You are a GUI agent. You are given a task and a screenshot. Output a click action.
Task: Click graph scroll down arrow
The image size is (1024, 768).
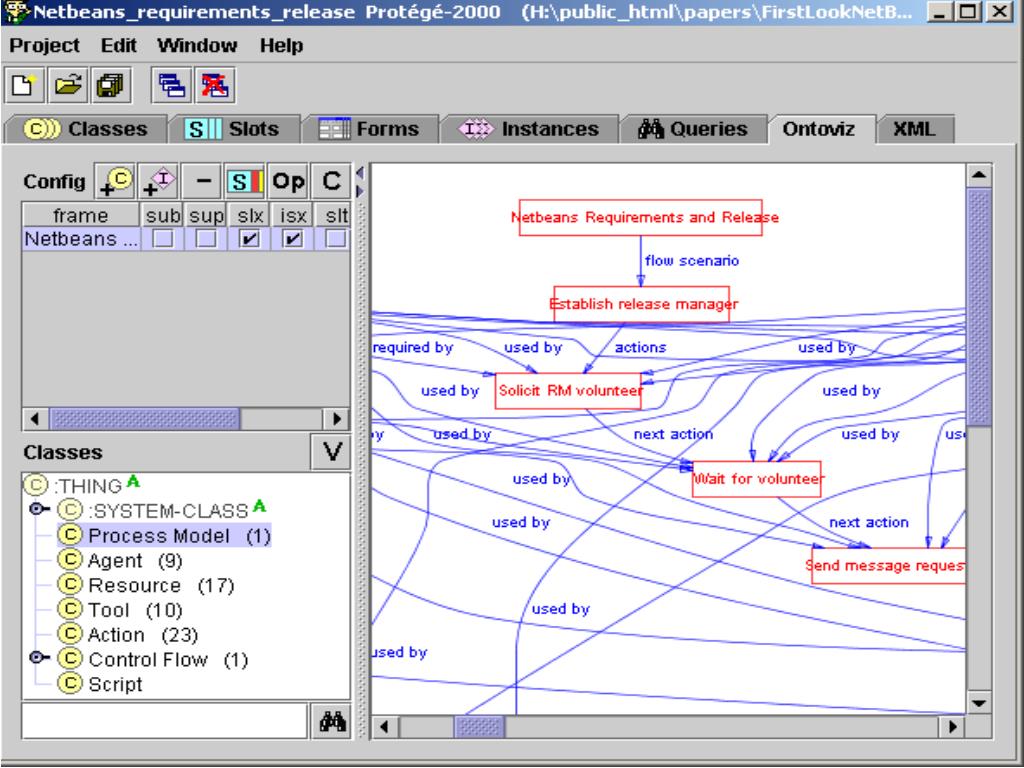click(978, 703)
